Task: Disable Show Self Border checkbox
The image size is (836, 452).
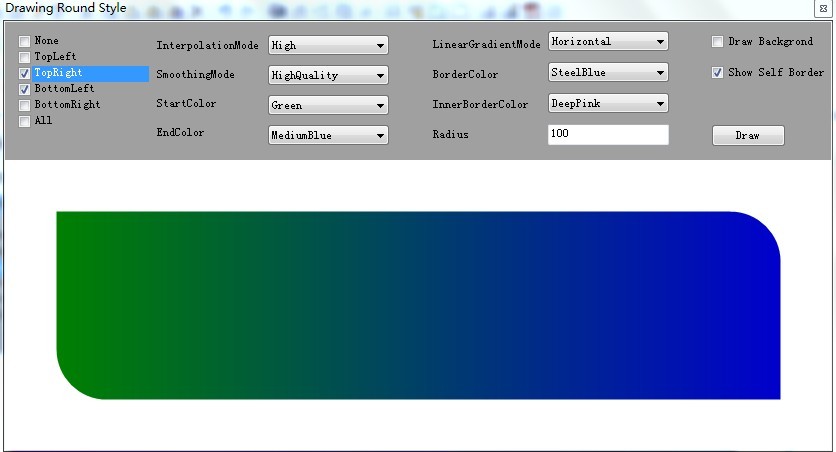Action: [718, 72]
